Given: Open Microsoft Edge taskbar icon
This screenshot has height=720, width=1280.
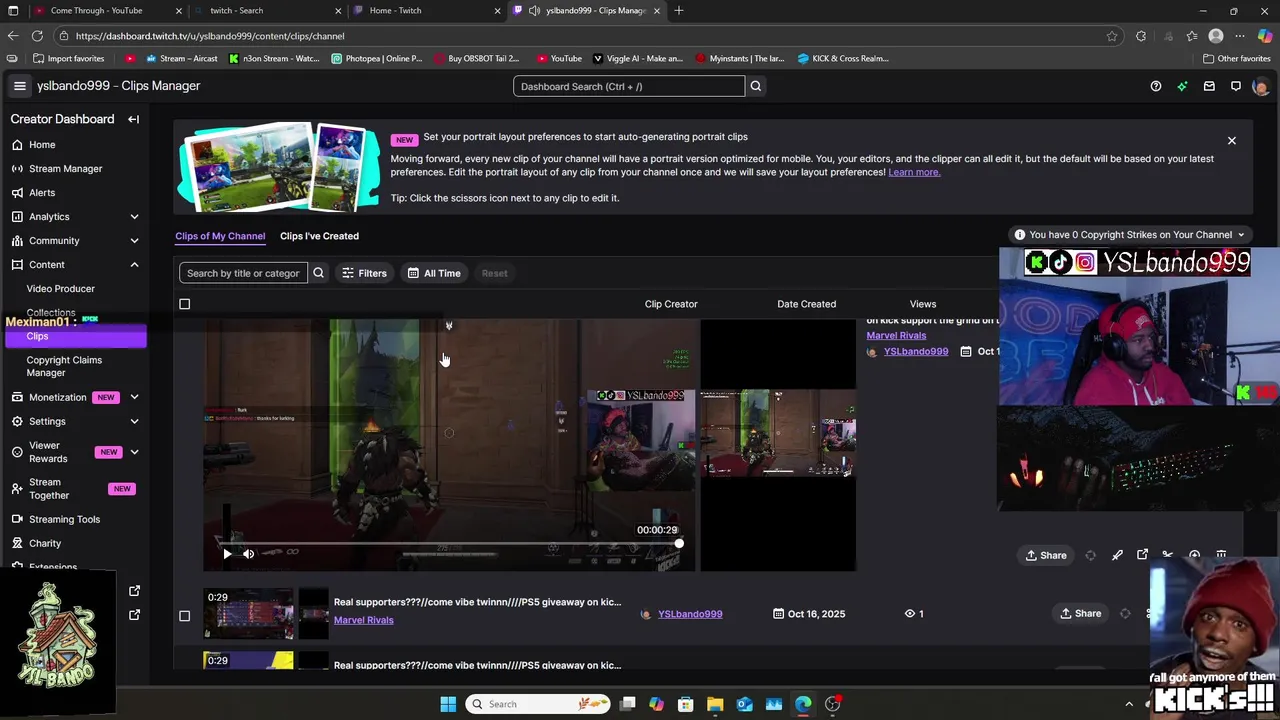Looking at the screenshot, I should [x=803, y=704].
